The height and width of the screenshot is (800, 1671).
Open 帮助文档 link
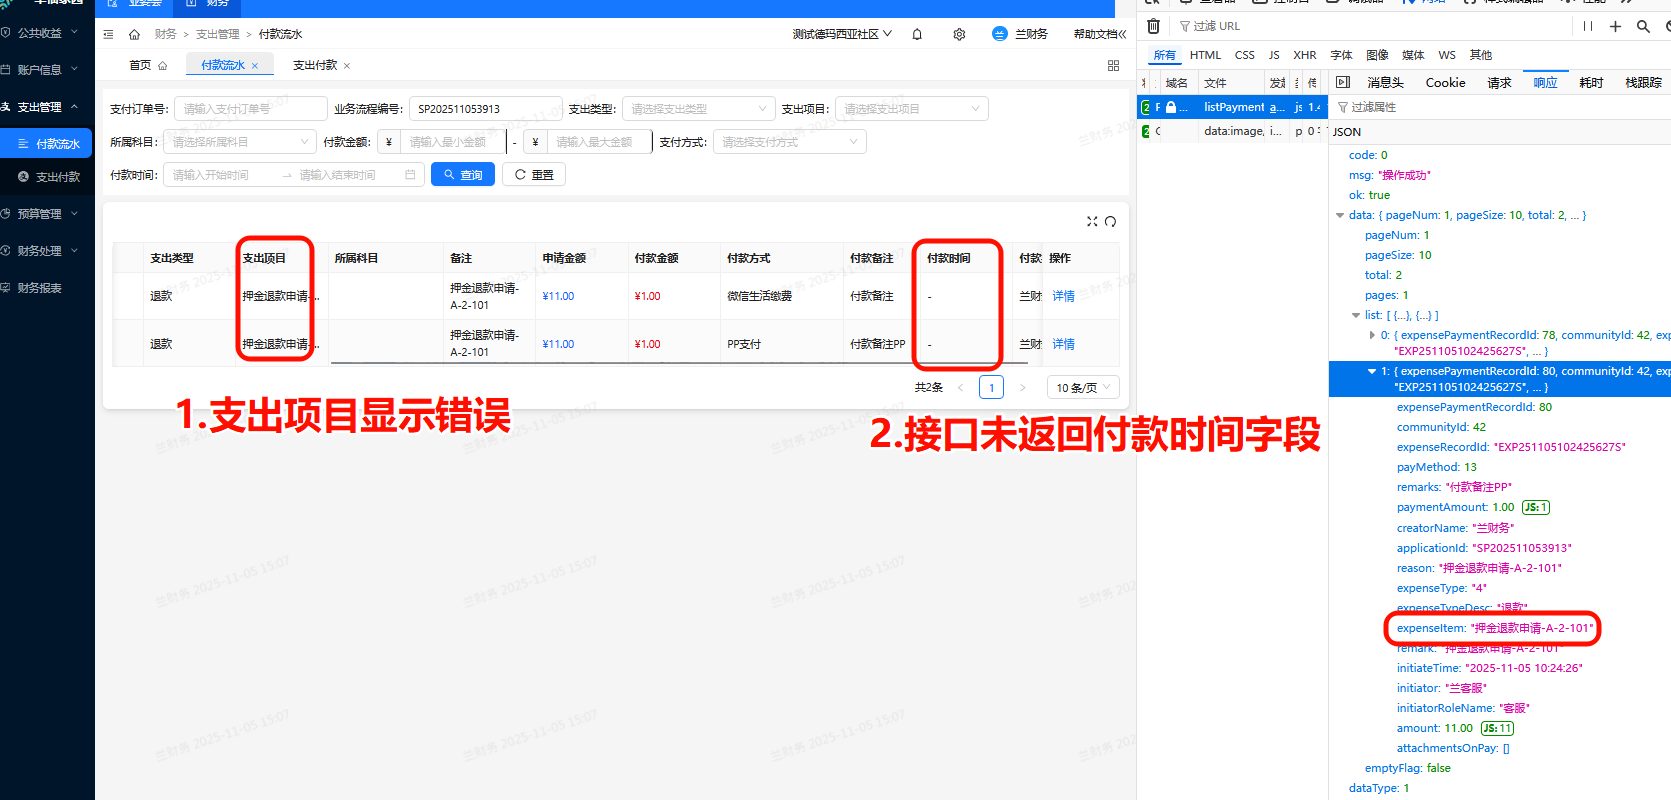[1100, 34]
